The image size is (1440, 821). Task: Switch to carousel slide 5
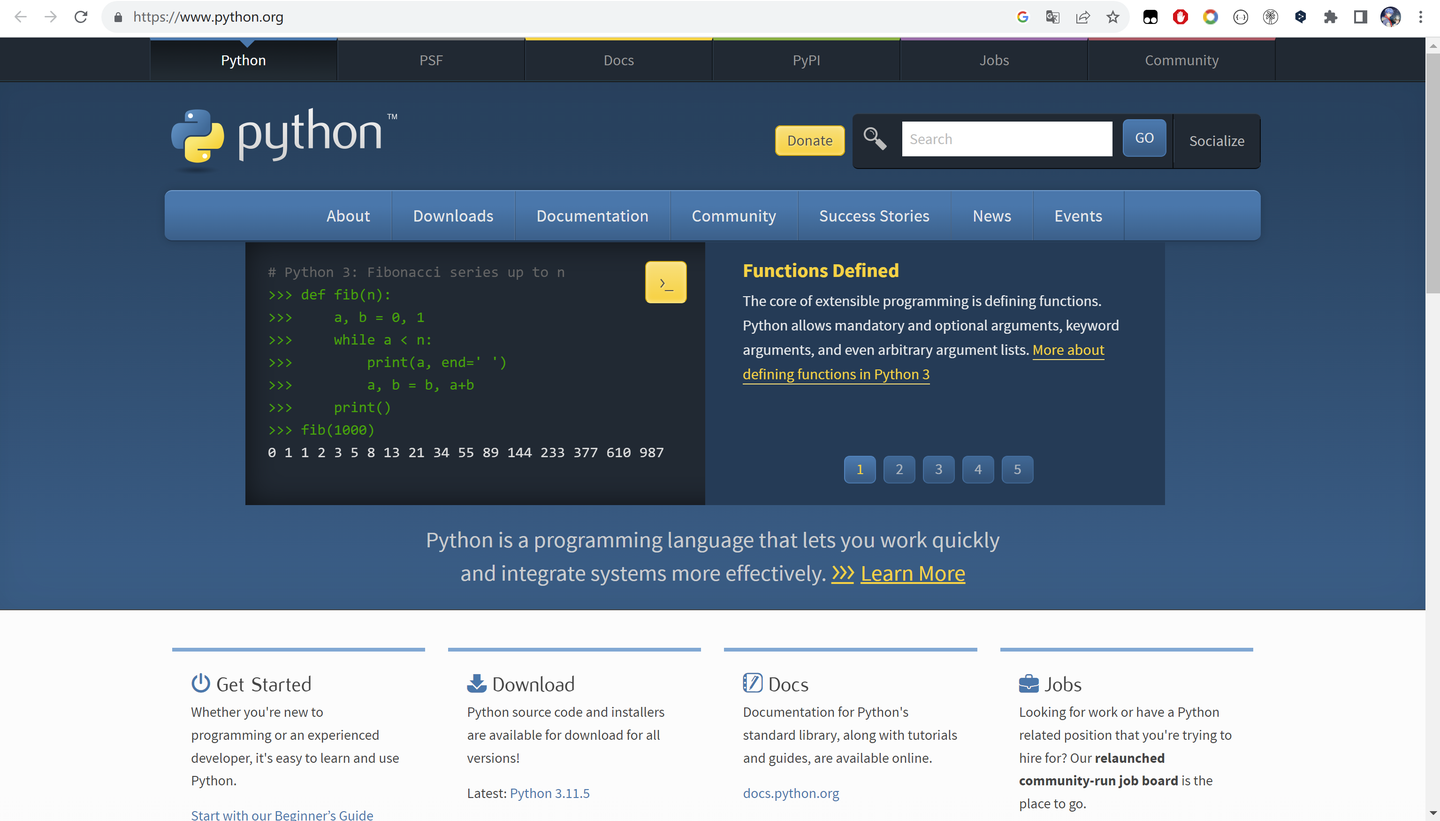1017,469
